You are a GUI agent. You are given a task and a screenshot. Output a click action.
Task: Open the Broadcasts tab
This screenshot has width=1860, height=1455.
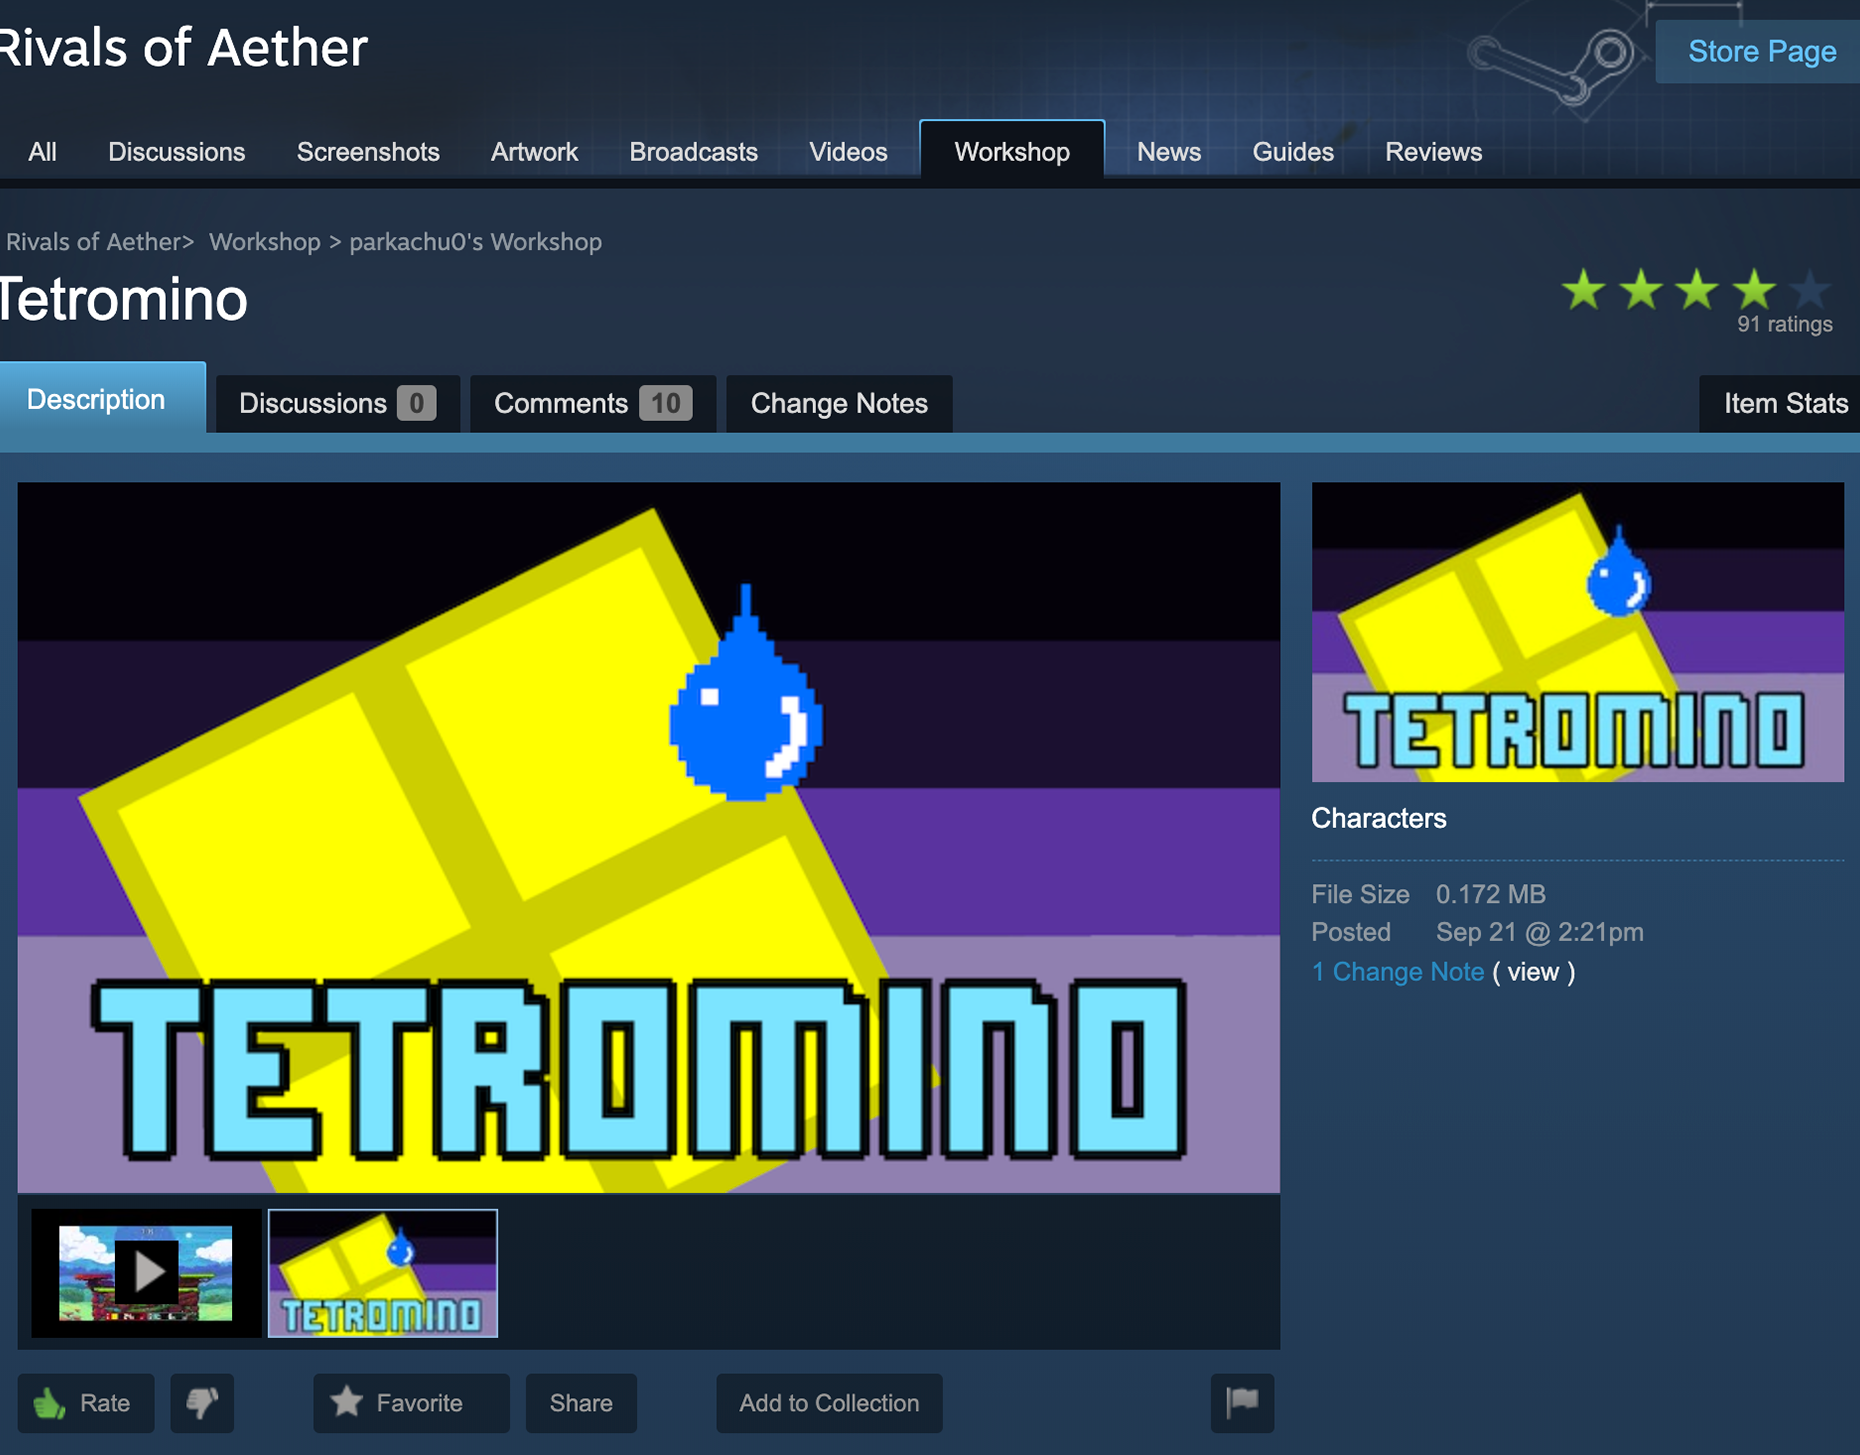693,152
